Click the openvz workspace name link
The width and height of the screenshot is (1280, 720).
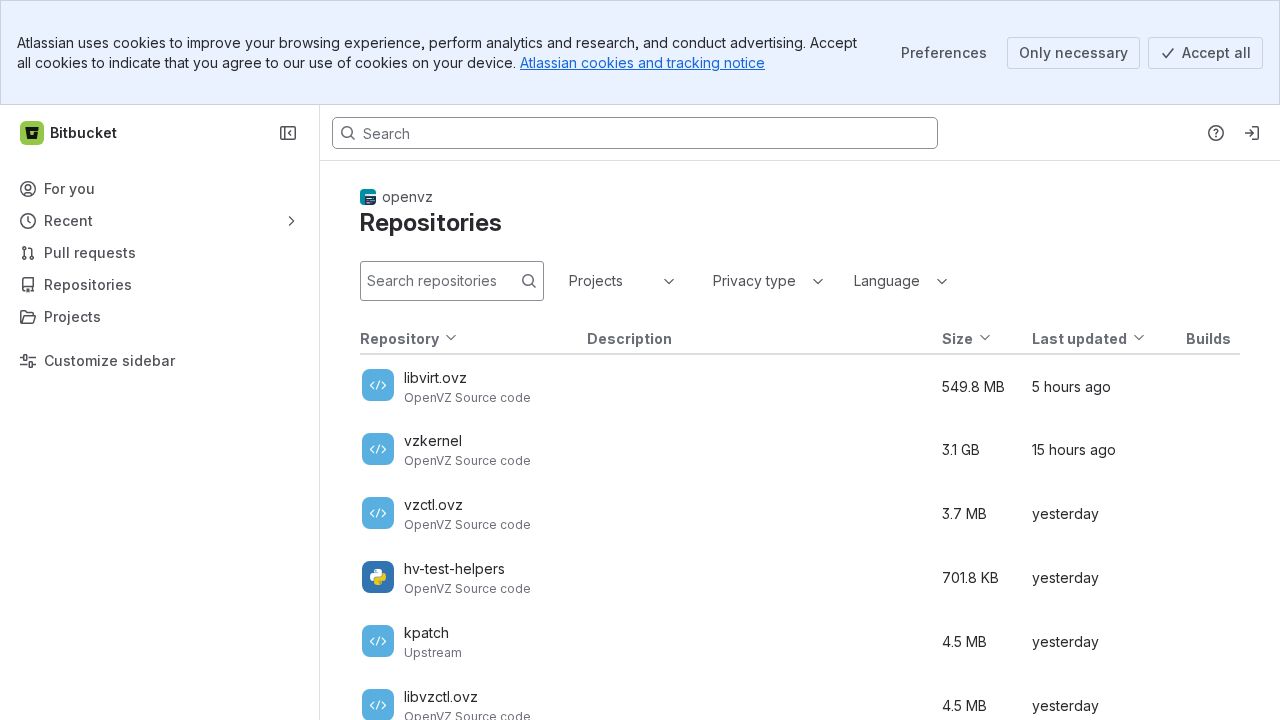[x=407, y=197]
